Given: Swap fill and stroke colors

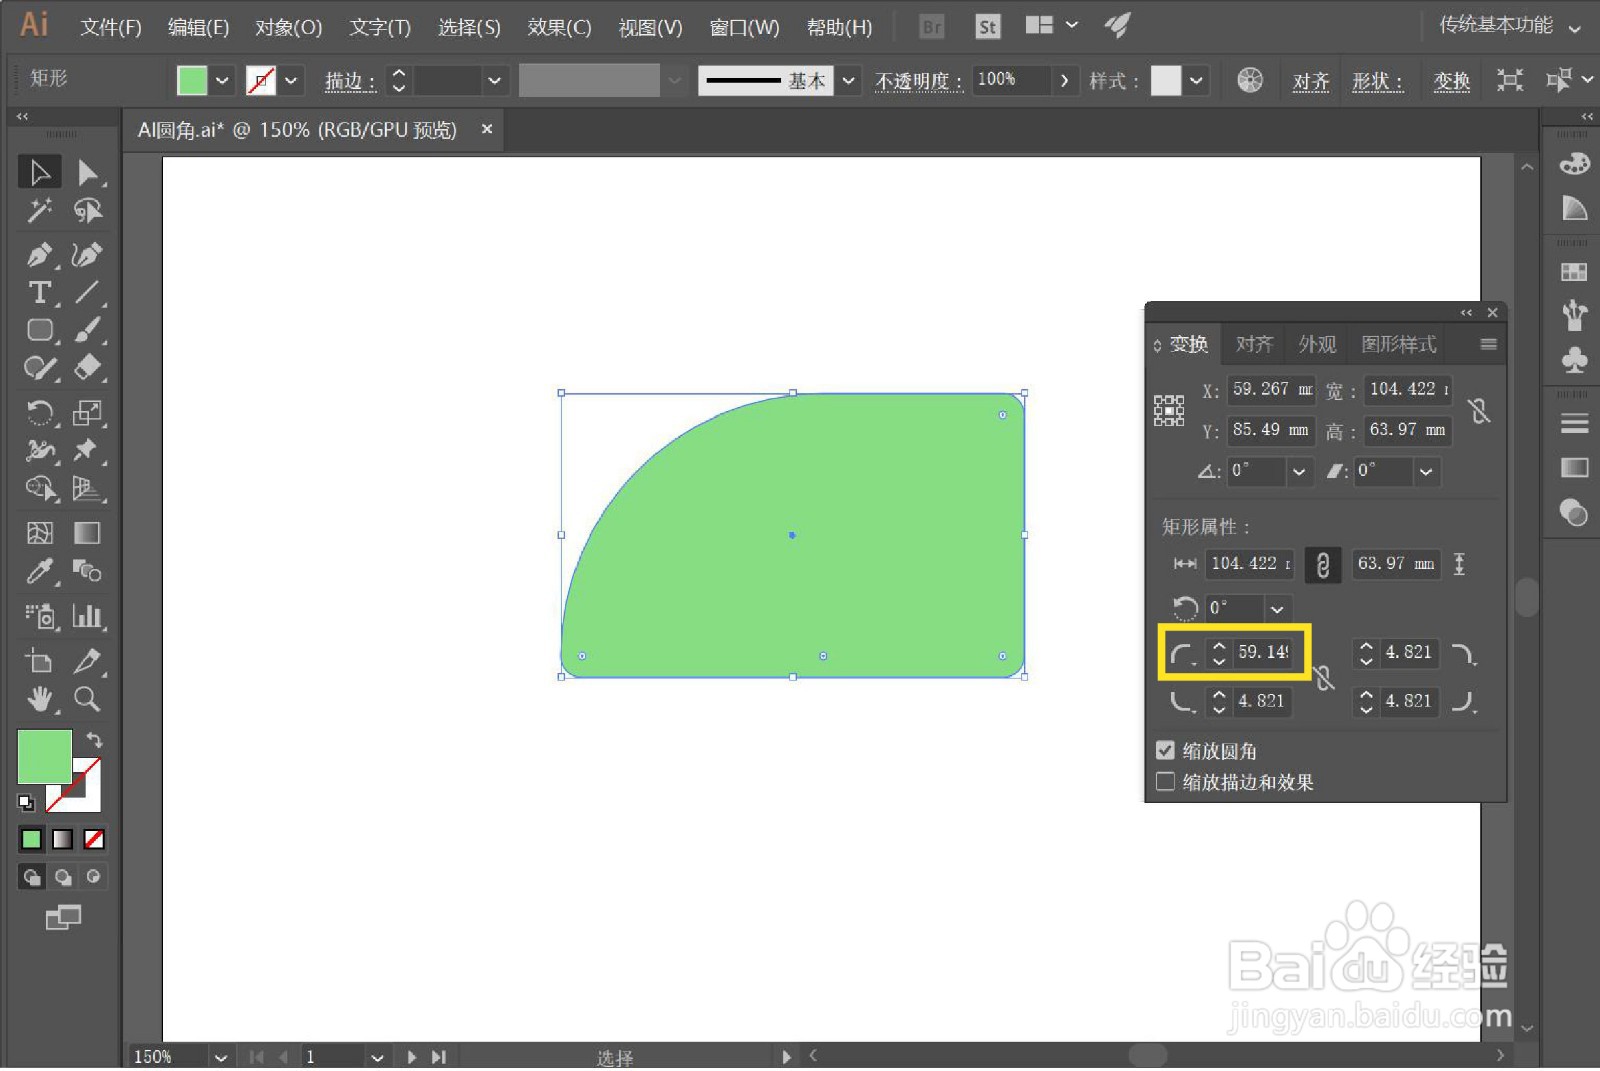Looking at the screenshot, I should [x=93, y=740].
